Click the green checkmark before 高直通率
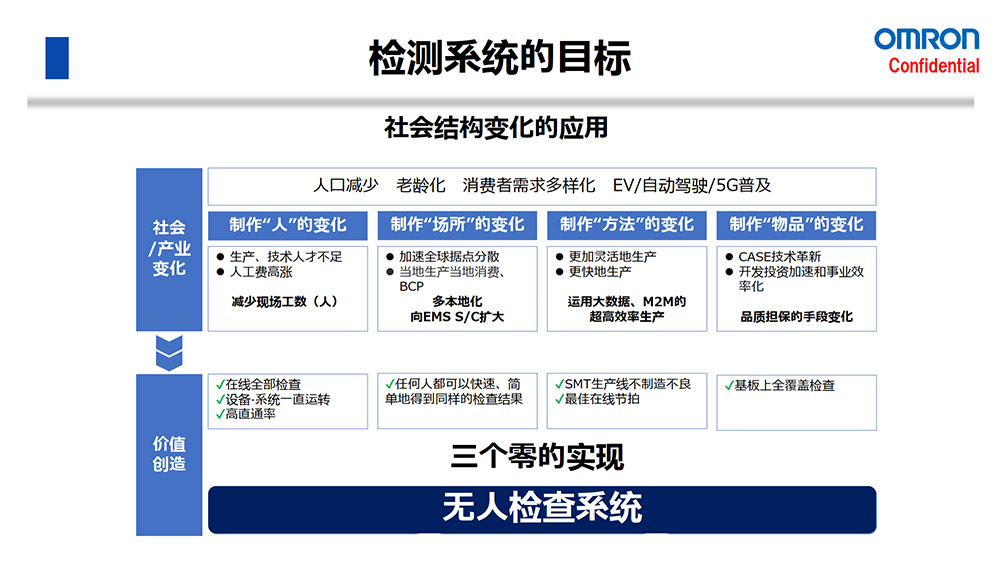This screenshot has height=563, width=1000. 220,414
